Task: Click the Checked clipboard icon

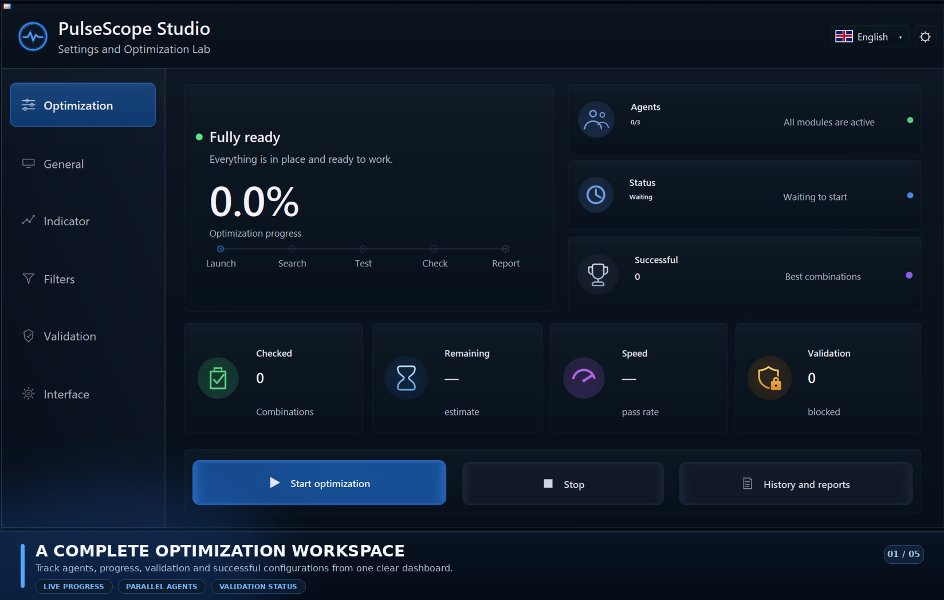Action: point(218,379)
